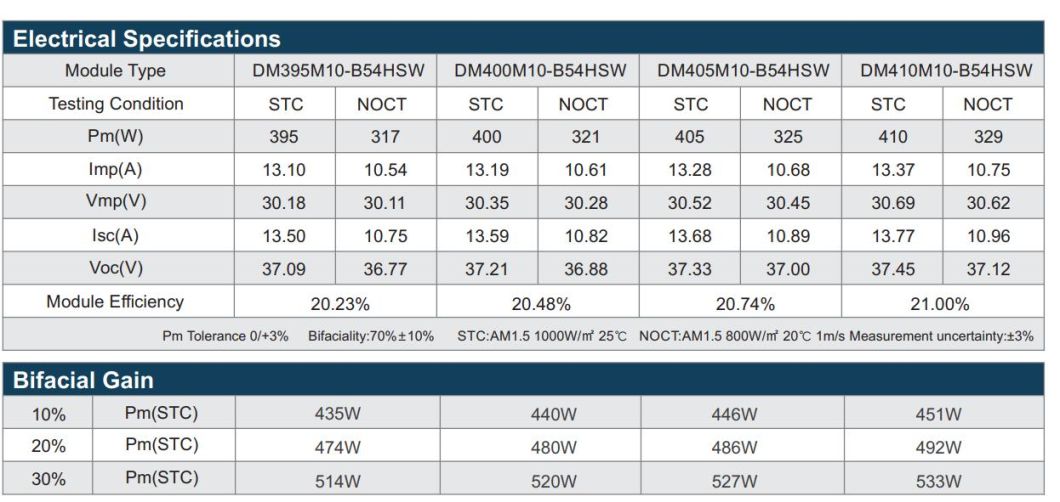Click the 13.10 Imp value cell
The width and height of the screenshot is (1060, 502).
coord(285,170)
